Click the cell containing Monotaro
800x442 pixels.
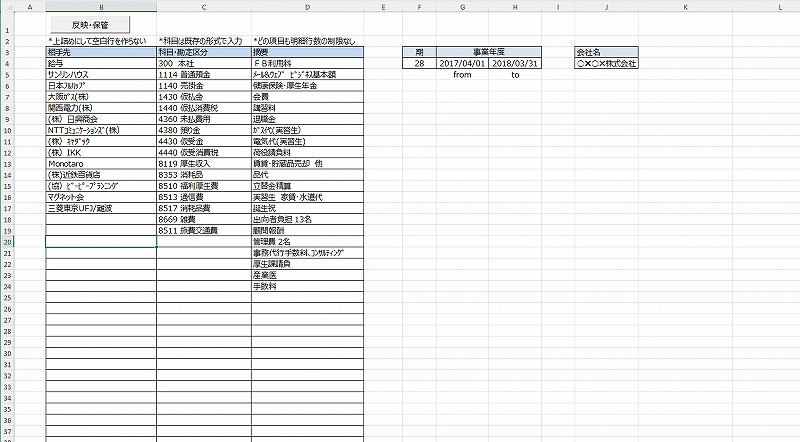pyautogui.click(x=101, y=163)
